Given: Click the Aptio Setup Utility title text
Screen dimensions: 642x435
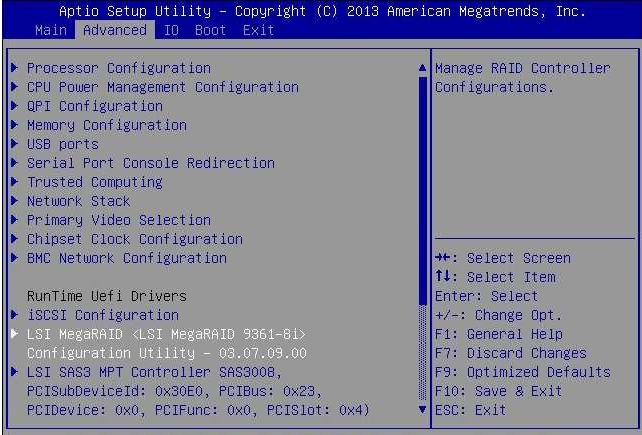Looking at the screenshot, I should [x=323, y=11].
